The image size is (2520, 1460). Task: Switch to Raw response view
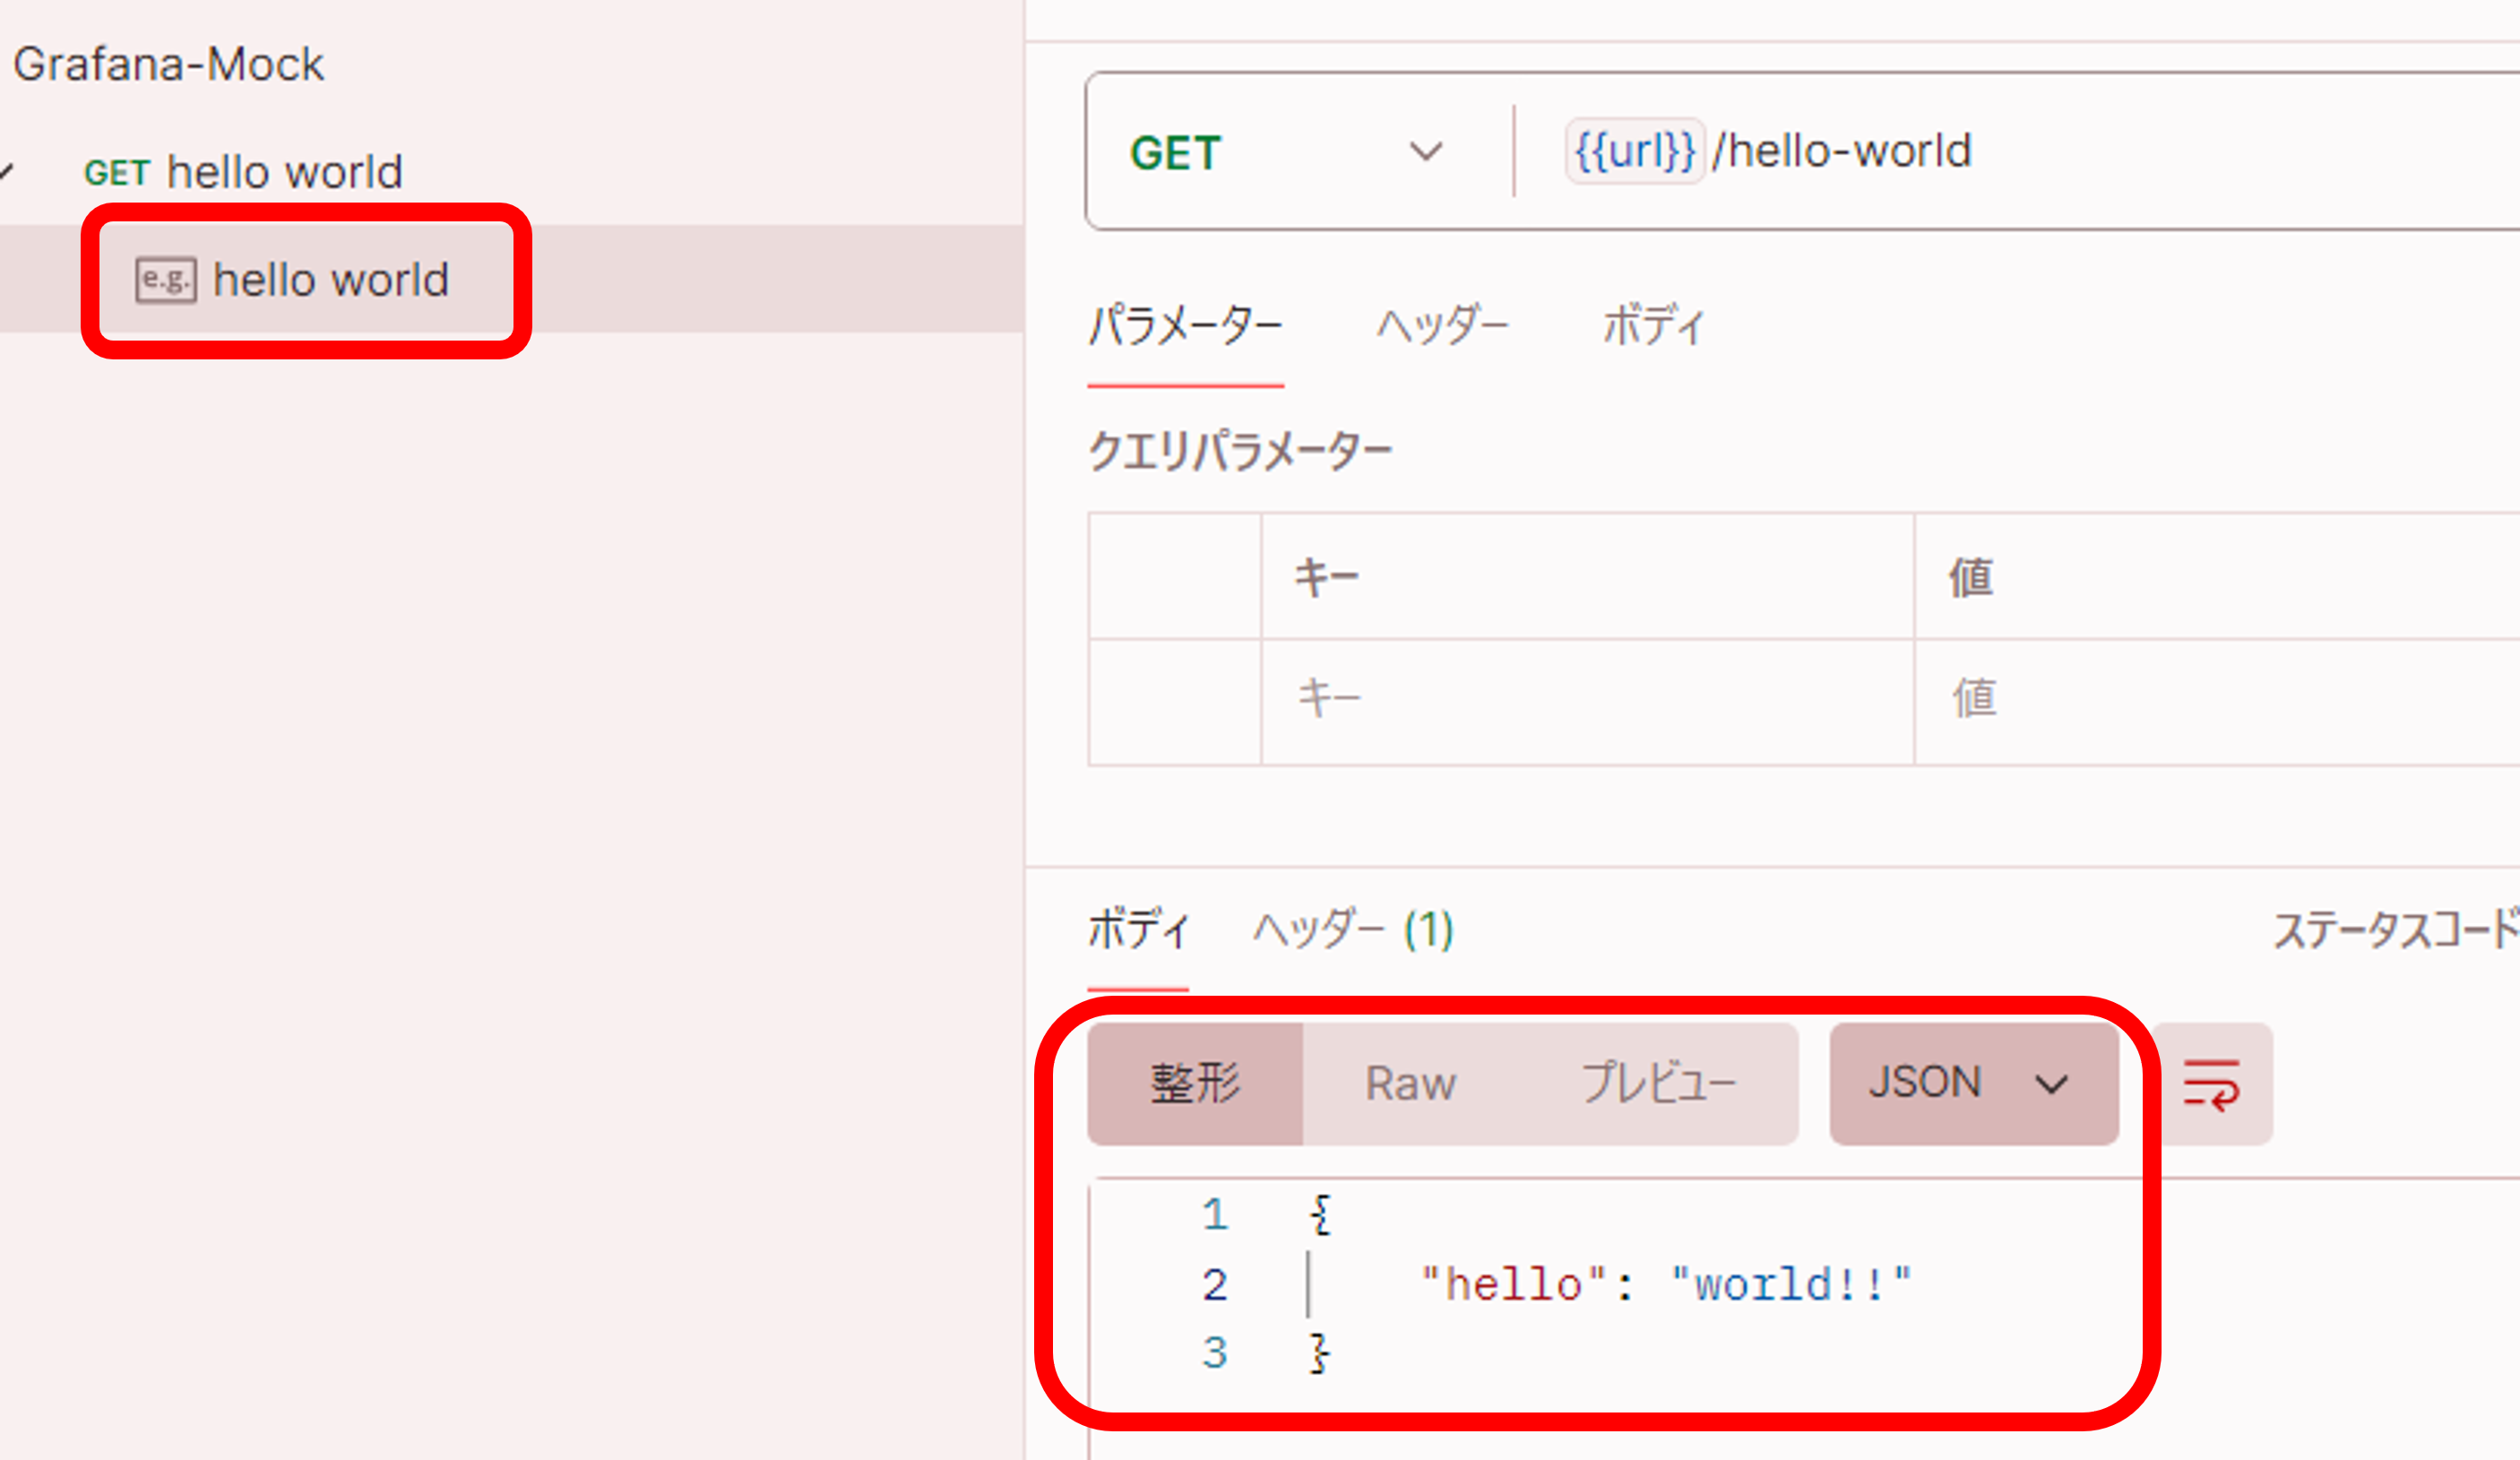pyautogui.click(x=1410, y=1083)
